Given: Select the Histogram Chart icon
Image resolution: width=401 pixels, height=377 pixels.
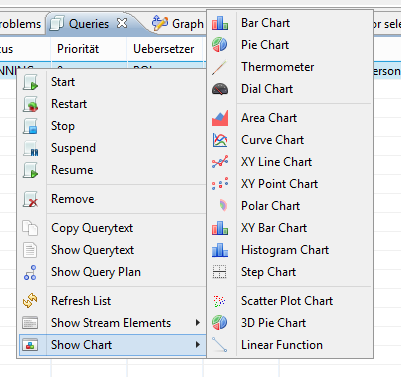Looking at the screenshot, I should 220,250.
